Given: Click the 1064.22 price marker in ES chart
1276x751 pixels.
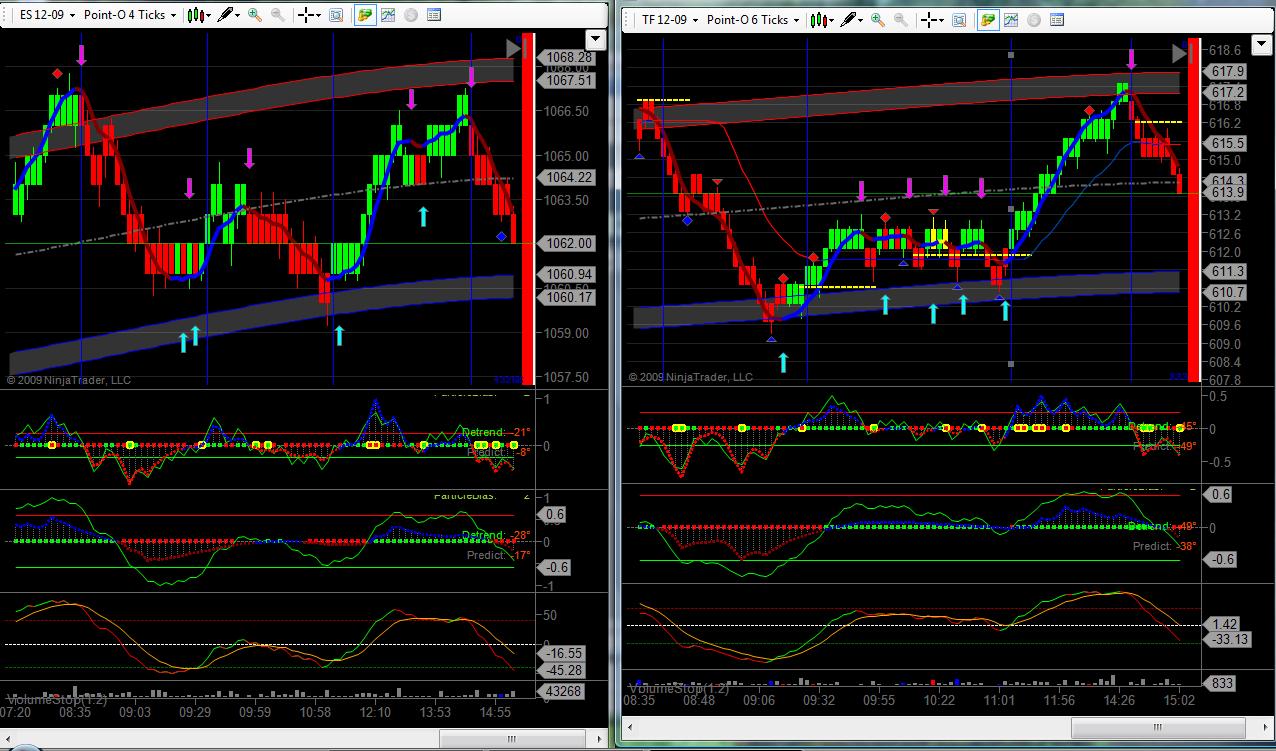Looking at the screenshot, I should 567,177.
